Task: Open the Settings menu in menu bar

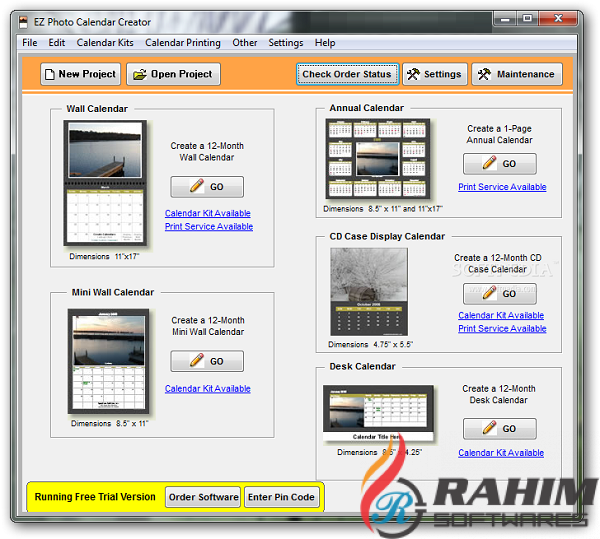Action: pos(286,42)
